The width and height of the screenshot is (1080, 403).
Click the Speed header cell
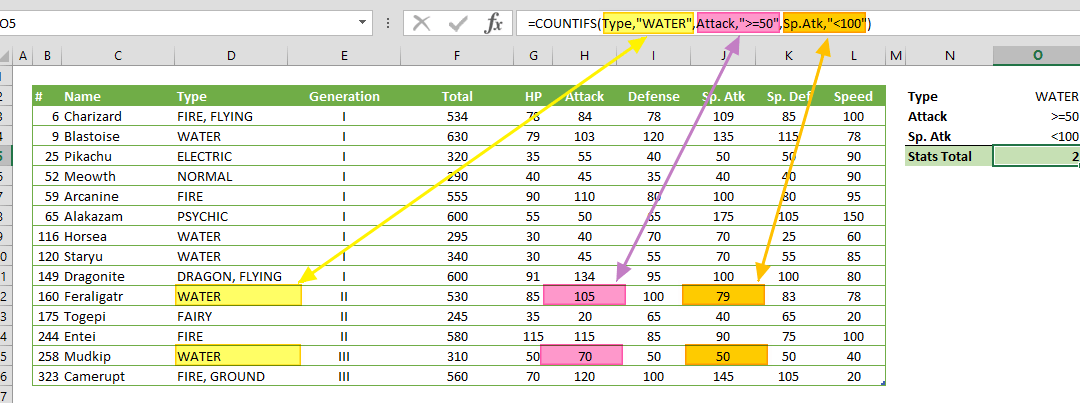853,96
